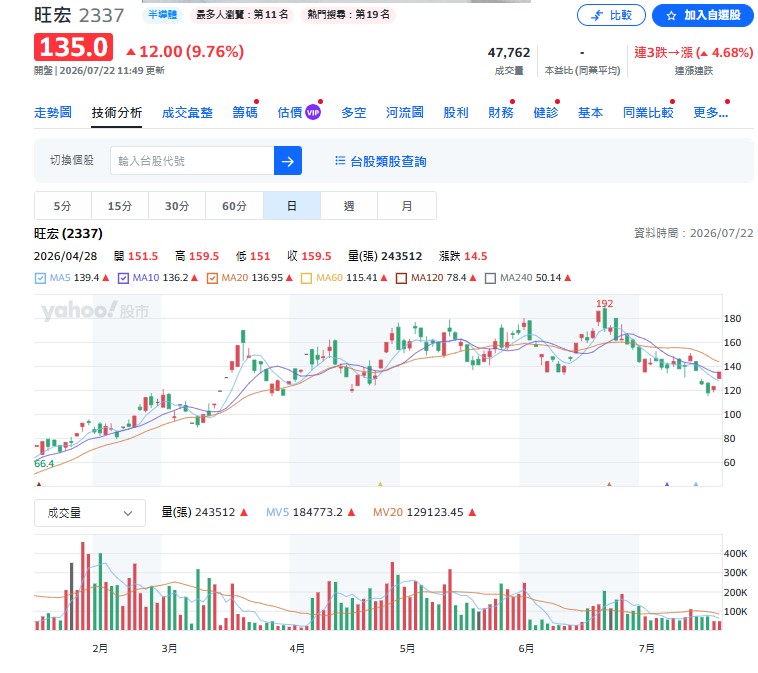Toggle the MA5 checkbox off
Image resolution: width=758 pixels, height=673 pixels.
40,278
